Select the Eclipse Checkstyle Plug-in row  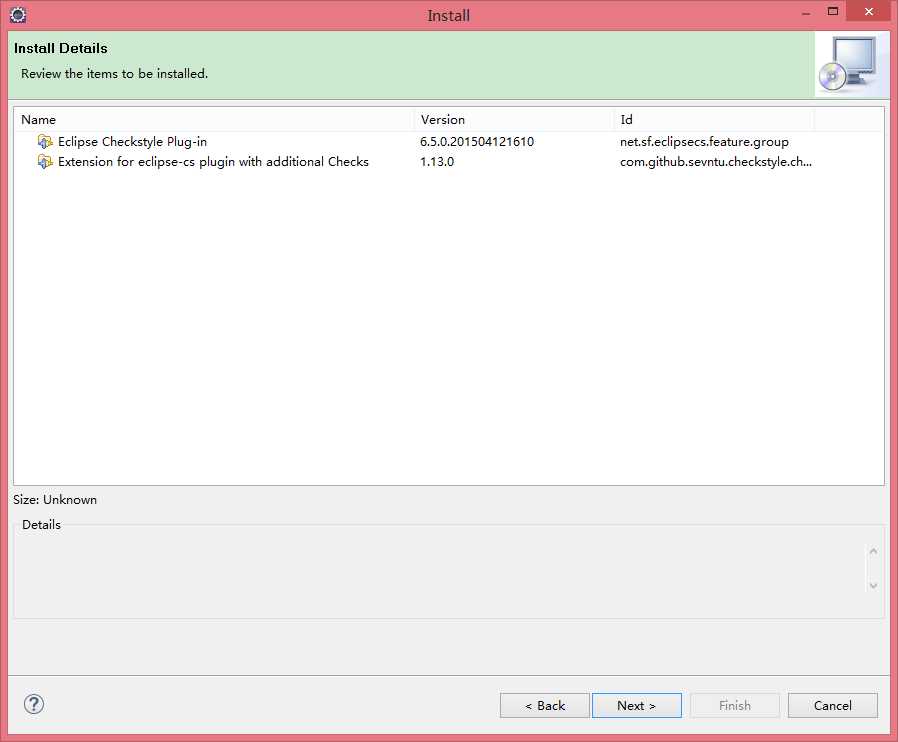(x=448, y=141)
